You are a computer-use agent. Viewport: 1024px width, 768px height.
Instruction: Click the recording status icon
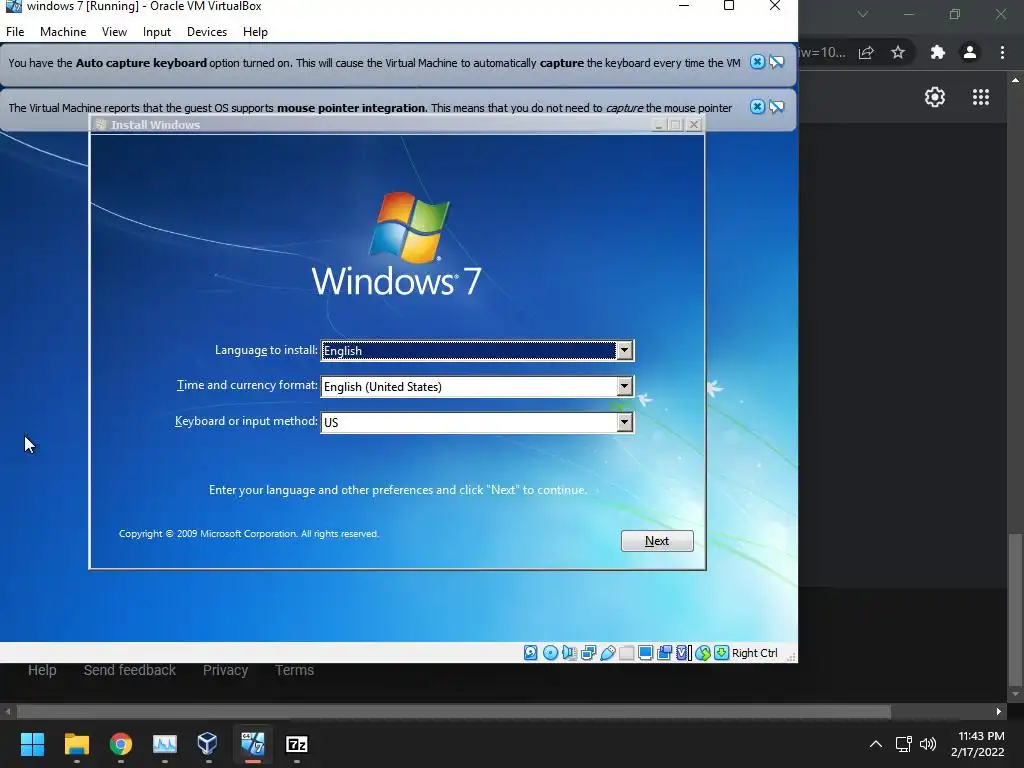pos(664,652)
